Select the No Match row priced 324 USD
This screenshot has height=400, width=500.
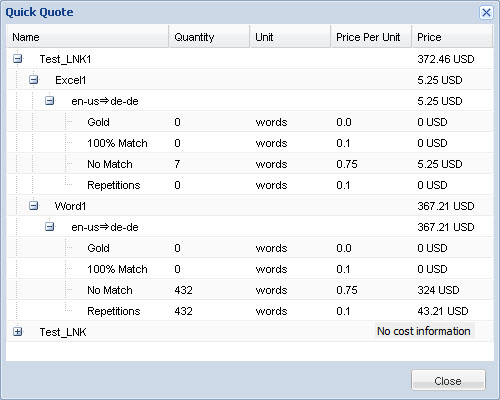tap(250, 290)
